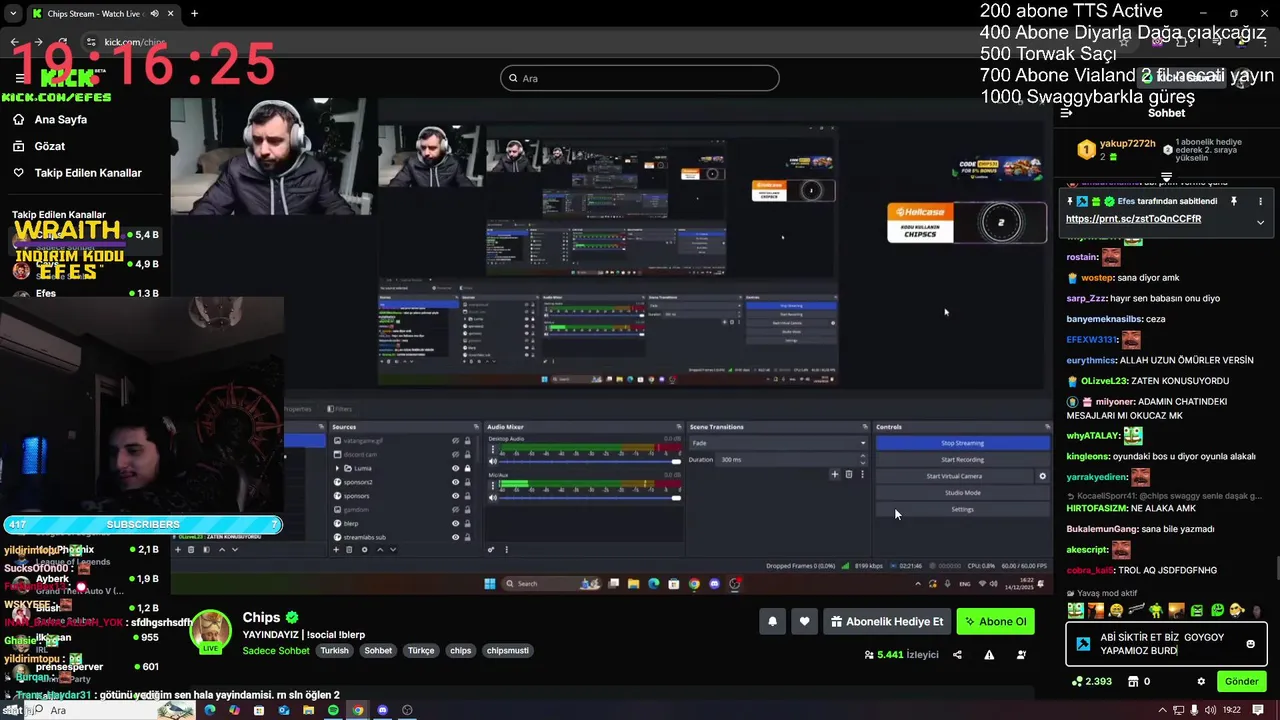The width and height of the screenshot is (1280, 720).
Task: Open Takip Edilen Kanallar in sidebar
Action: (88, 173)
